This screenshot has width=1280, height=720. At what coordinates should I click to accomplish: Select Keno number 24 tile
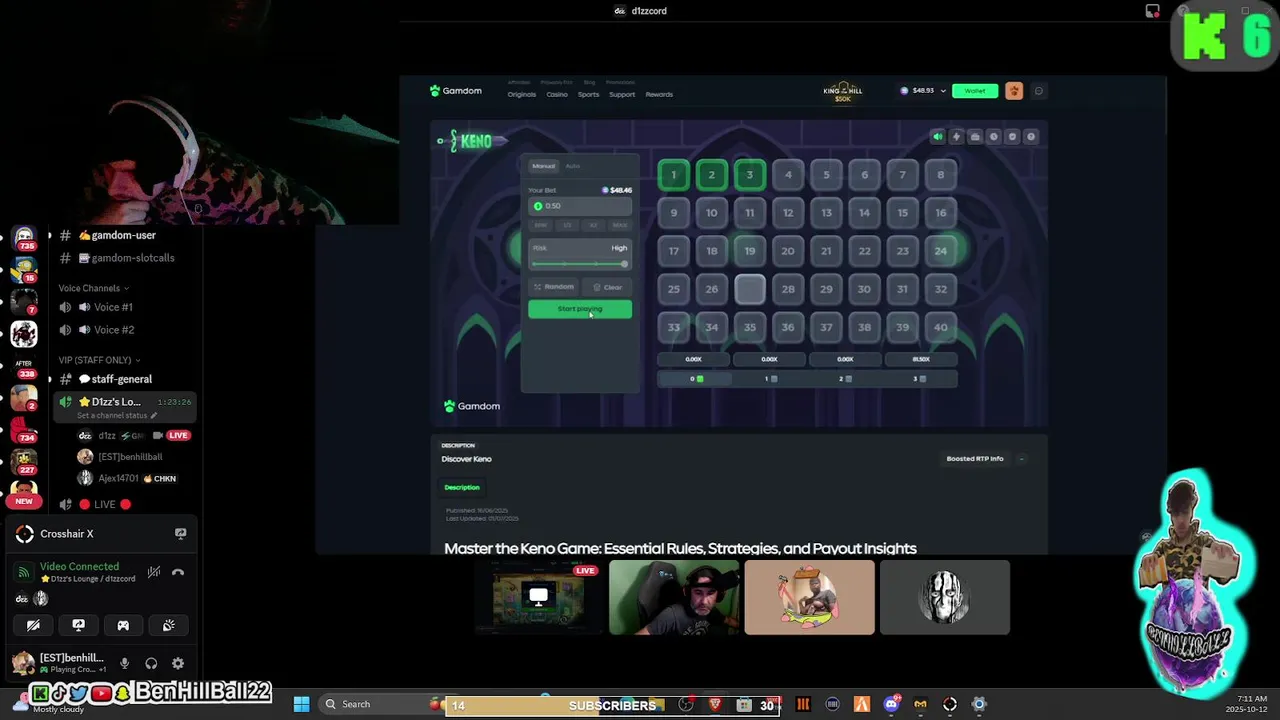click(x=941, y=251)
